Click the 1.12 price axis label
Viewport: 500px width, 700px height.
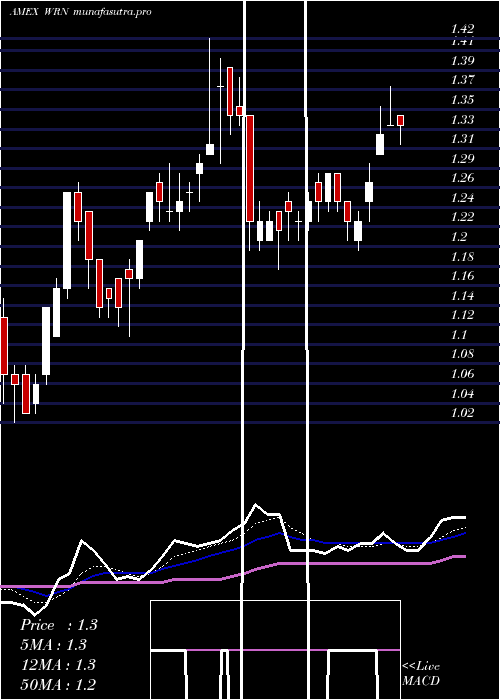tap(462, 315)
